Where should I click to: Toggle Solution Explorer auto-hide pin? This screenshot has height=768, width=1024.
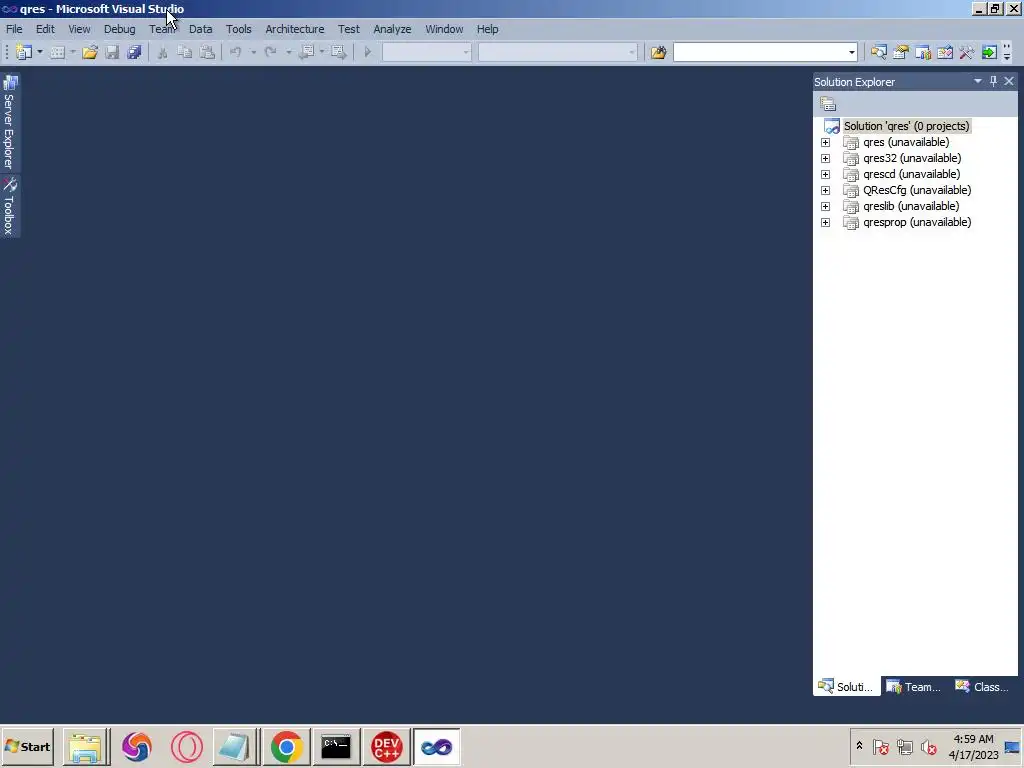tap(993, 81)
